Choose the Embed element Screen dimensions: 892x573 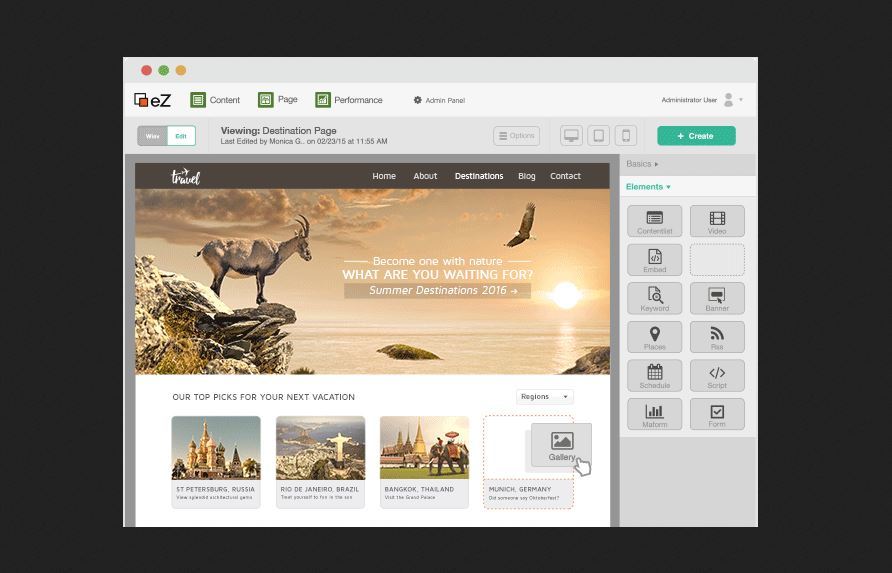pyautogui.click(x=654, y=260)
